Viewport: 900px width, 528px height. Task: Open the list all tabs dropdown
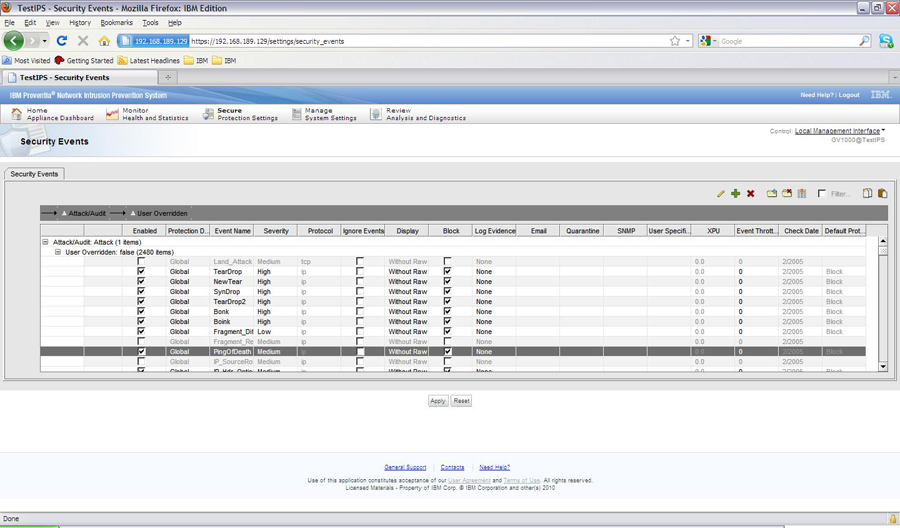pos(894,77)
